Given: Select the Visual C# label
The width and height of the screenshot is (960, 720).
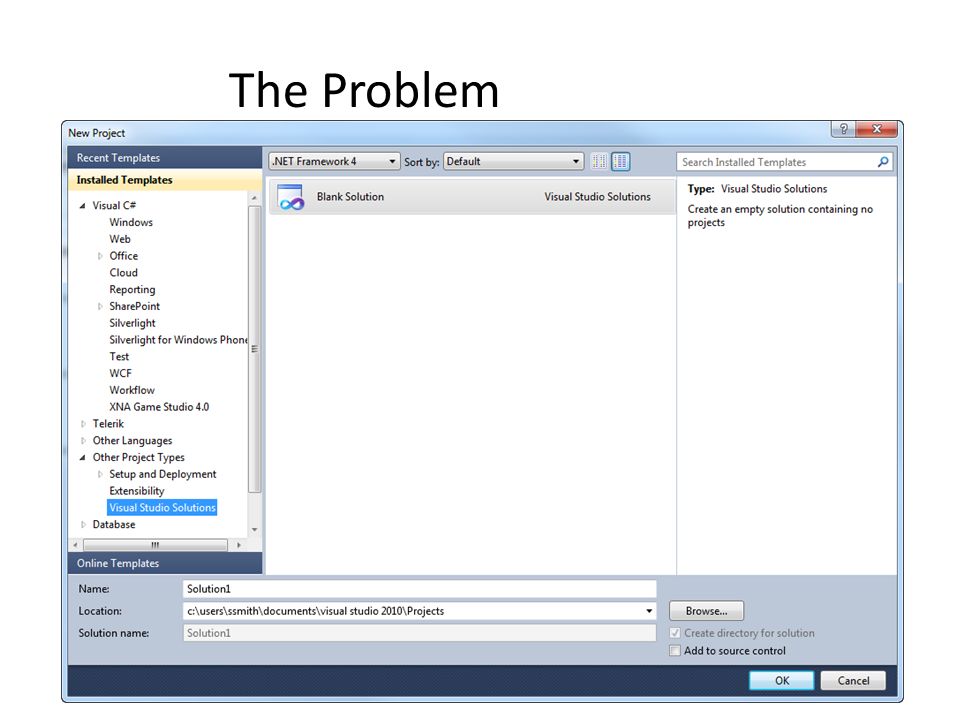Looking at the screenshot, I should 114,206.
